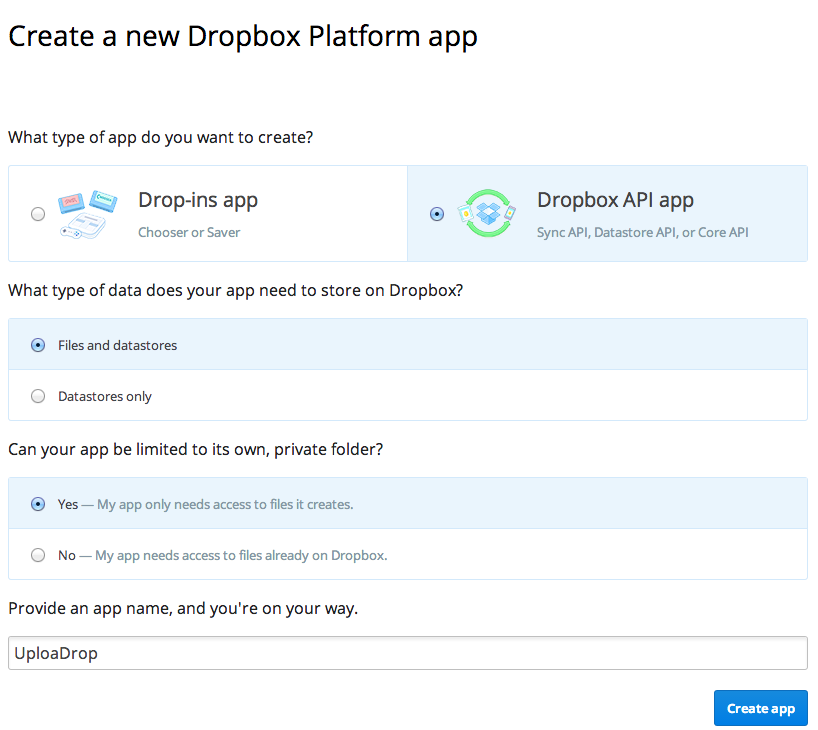Click the Dropbox API app sync icon
Screen dimensions: 818x730
tap(487, 213)
